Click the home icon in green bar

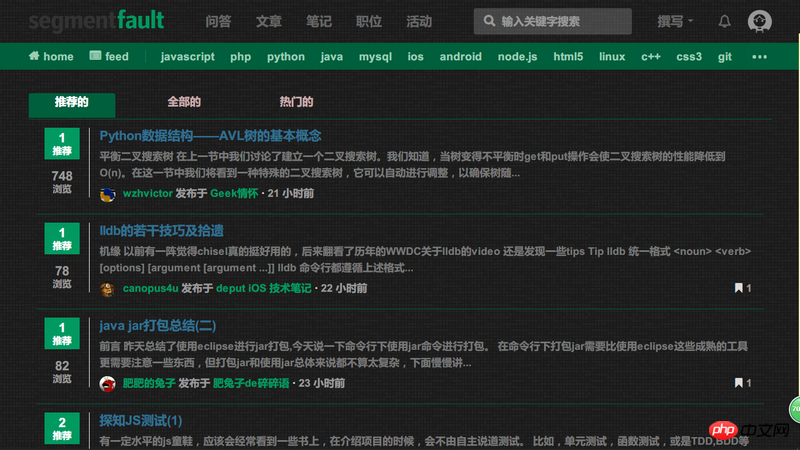point(34,56)
